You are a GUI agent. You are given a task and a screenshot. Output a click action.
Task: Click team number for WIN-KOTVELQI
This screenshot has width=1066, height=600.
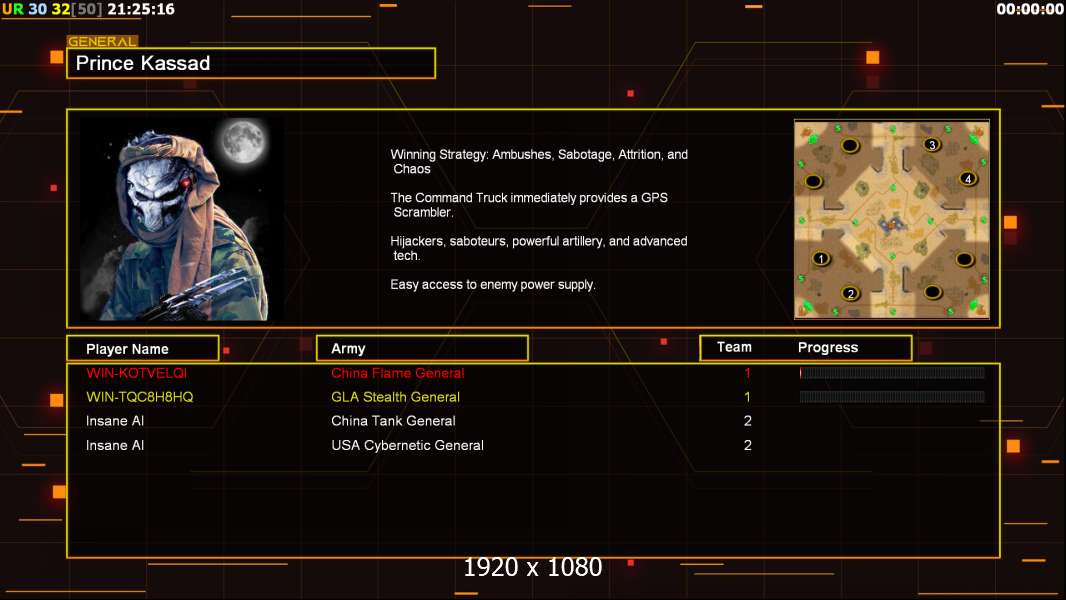pos(747,373)
